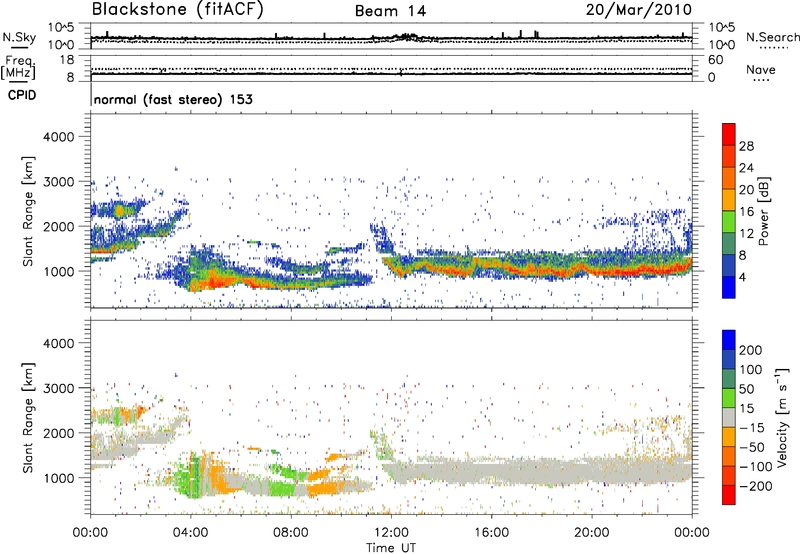Click the '-50' value on the velocity colorbar

[751, 447]
